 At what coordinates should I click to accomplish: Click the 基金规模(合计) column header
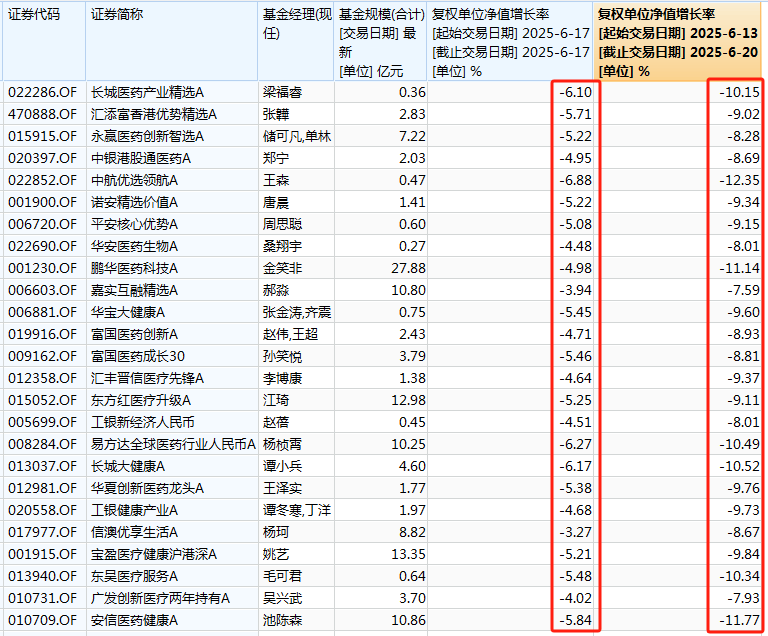click(x=381, y=42)
